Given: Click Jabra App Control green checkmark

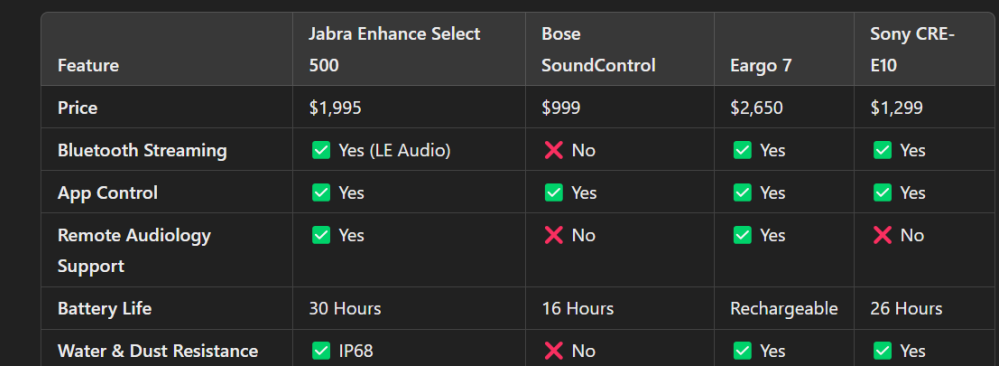Looking at the screenshot, I should coord(321,193).
